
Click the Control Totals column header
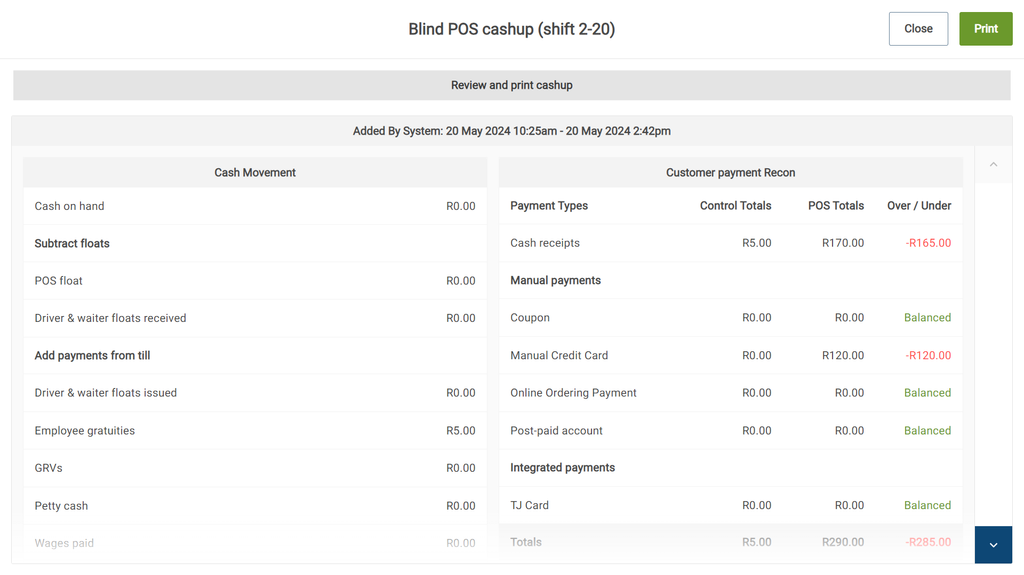pyautogui.click(x=735, y=206)
